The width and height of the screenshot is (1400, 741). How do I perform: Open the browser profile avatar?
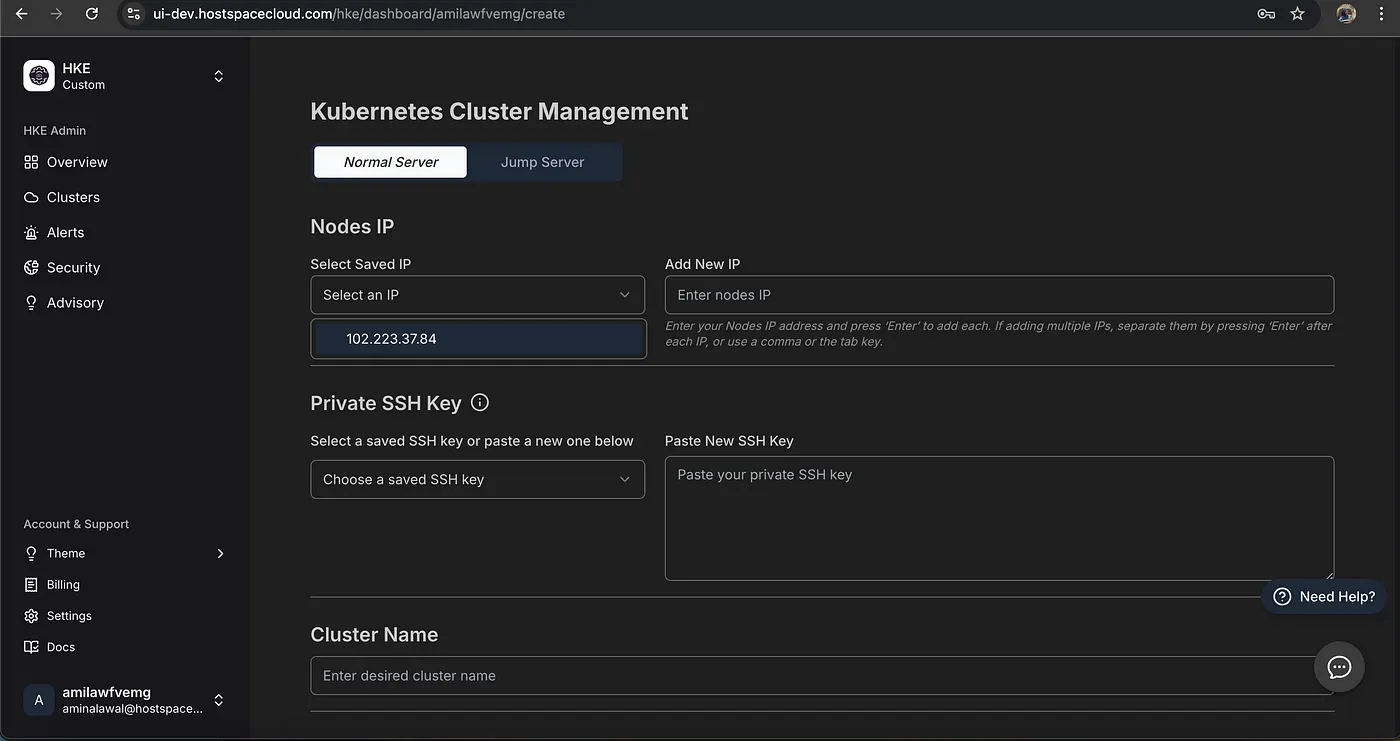(1347, 13)
